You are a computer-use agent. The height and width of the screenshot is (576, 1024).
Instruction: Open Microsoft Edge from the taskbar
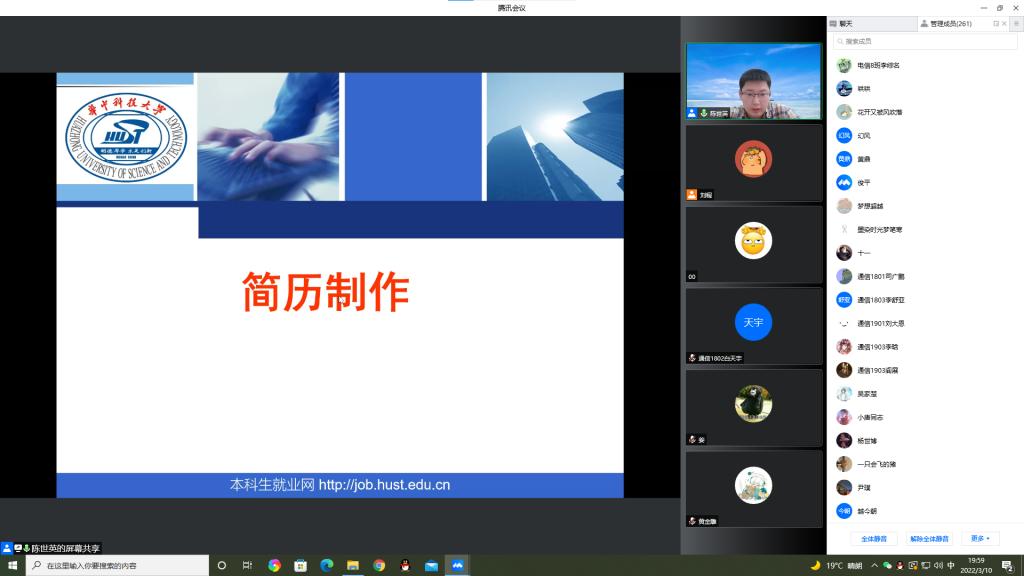326,565
